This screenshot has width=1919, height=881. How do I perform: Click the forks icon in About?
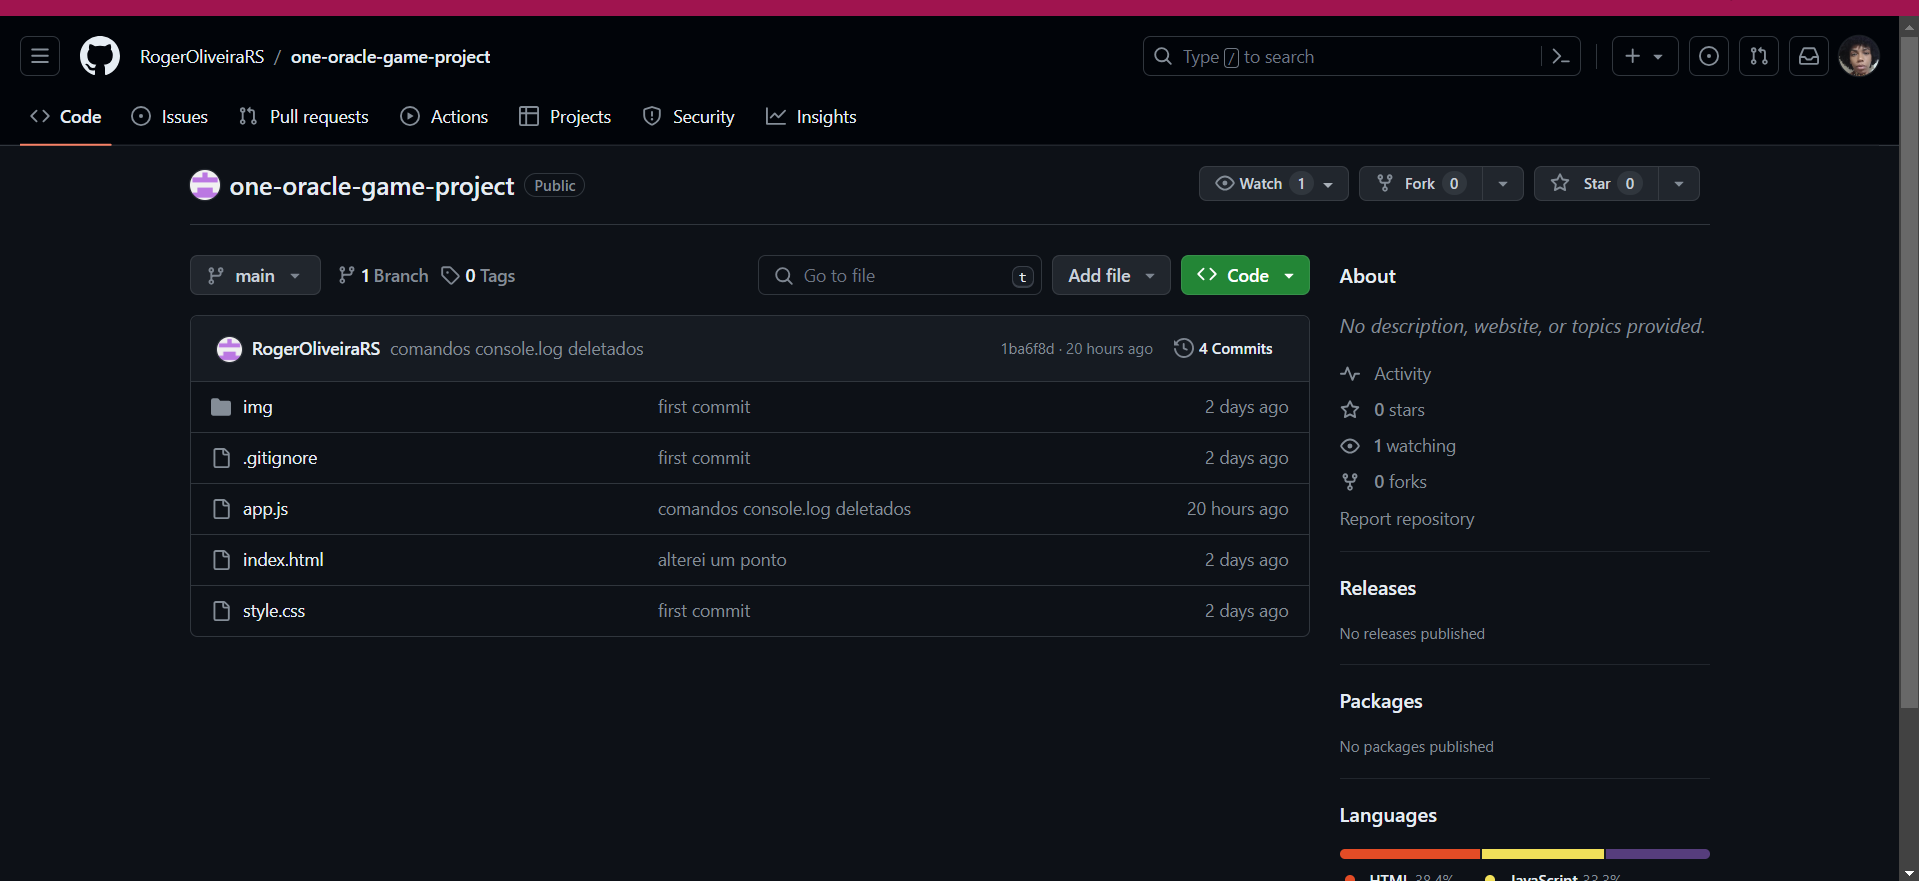pos(1350,482)
